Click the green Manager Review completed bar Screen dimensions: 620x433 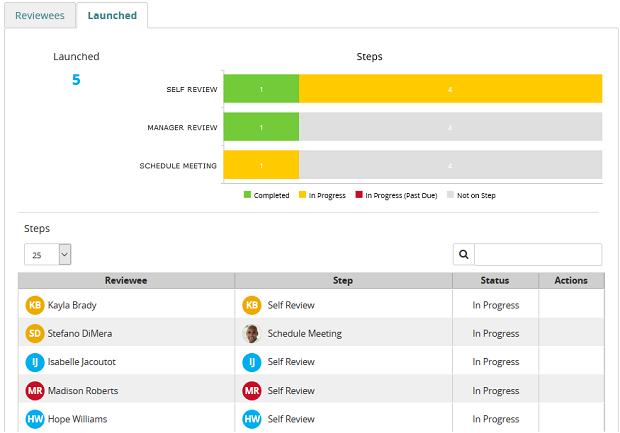tap(261, 127)
